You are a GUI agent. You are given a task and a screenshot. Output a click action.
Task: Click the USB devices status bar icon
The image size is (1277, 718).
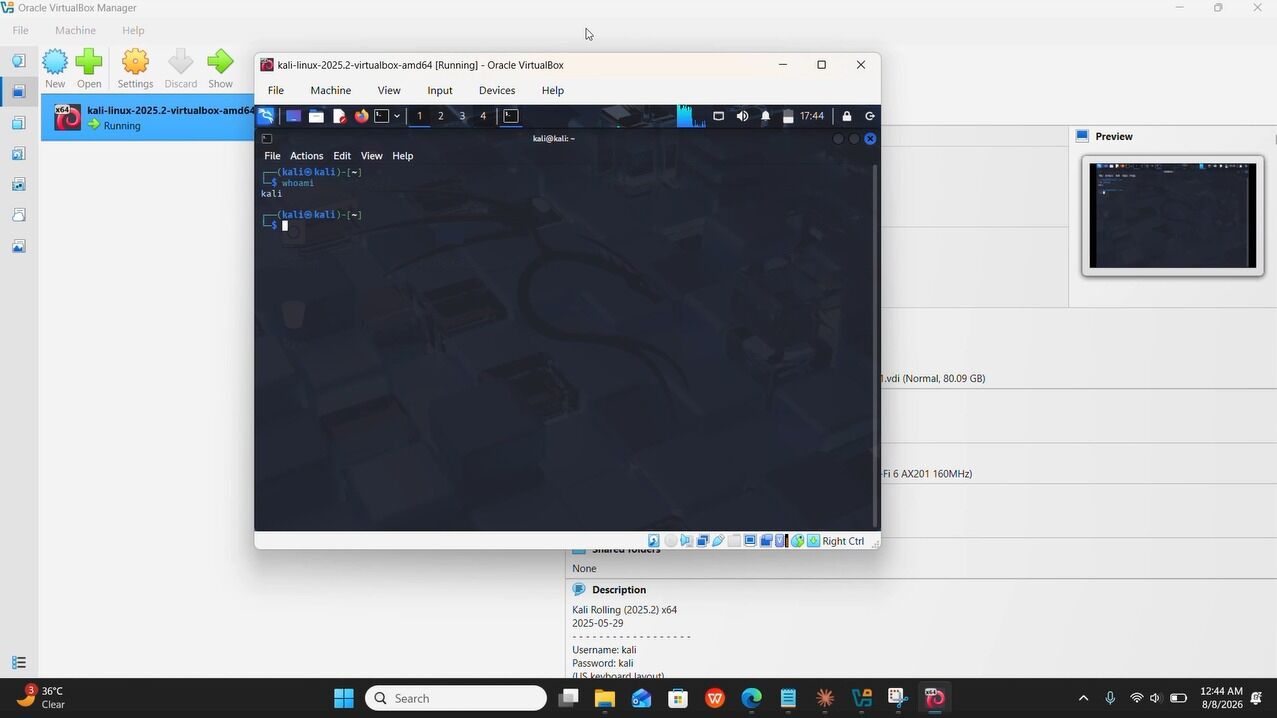[718, 541]
